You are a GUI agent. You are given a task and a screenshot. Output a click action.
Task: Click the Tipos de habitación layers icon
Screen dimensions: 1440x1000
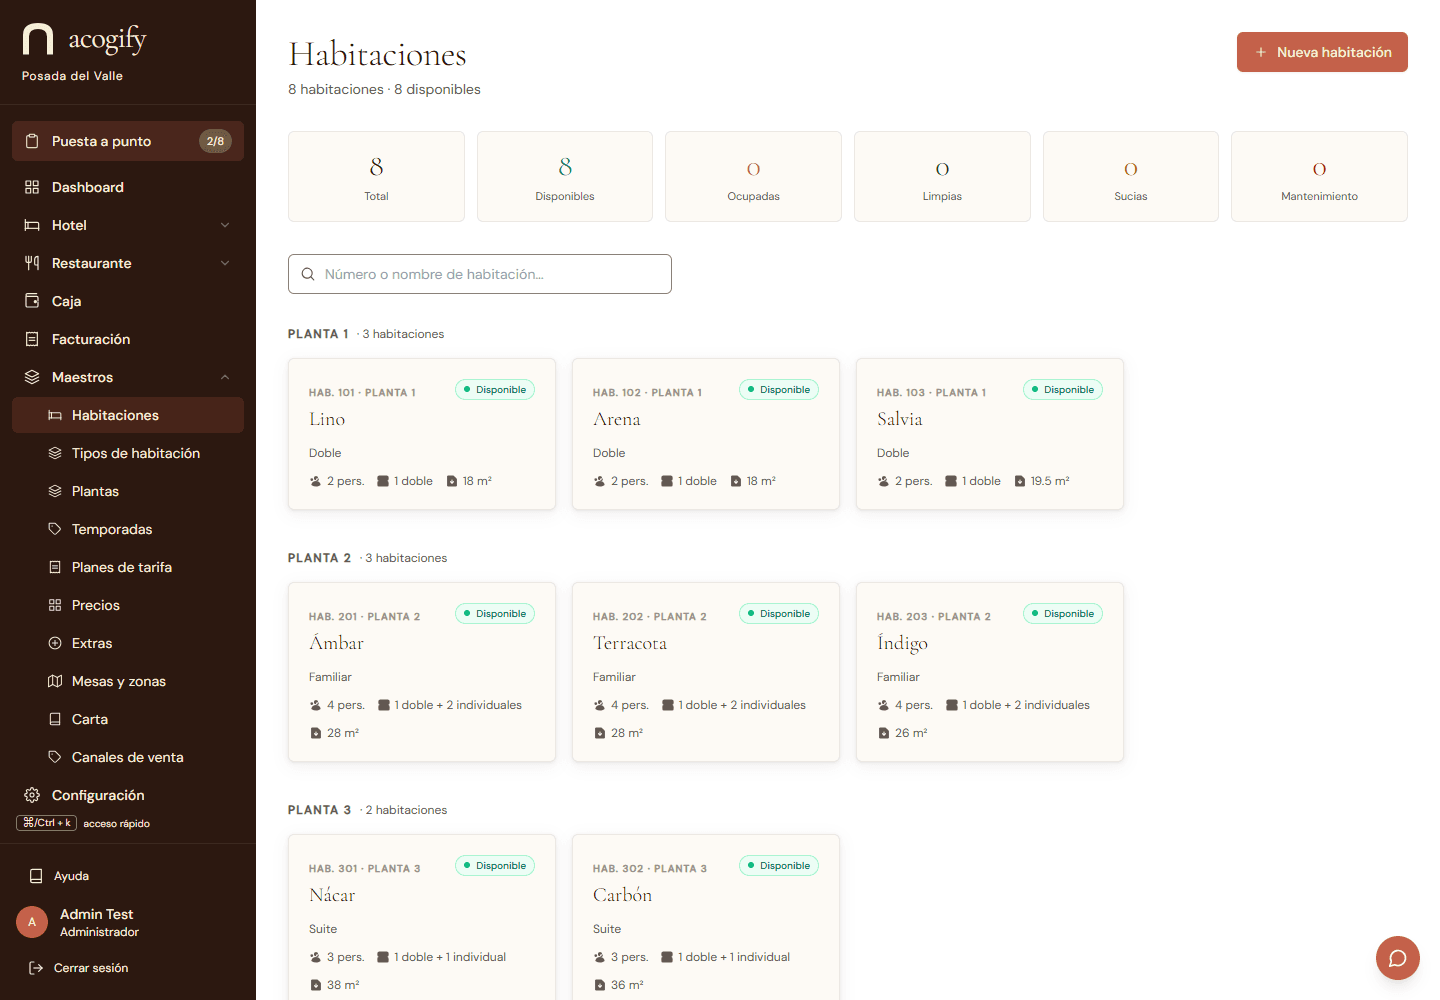[55, 453]
